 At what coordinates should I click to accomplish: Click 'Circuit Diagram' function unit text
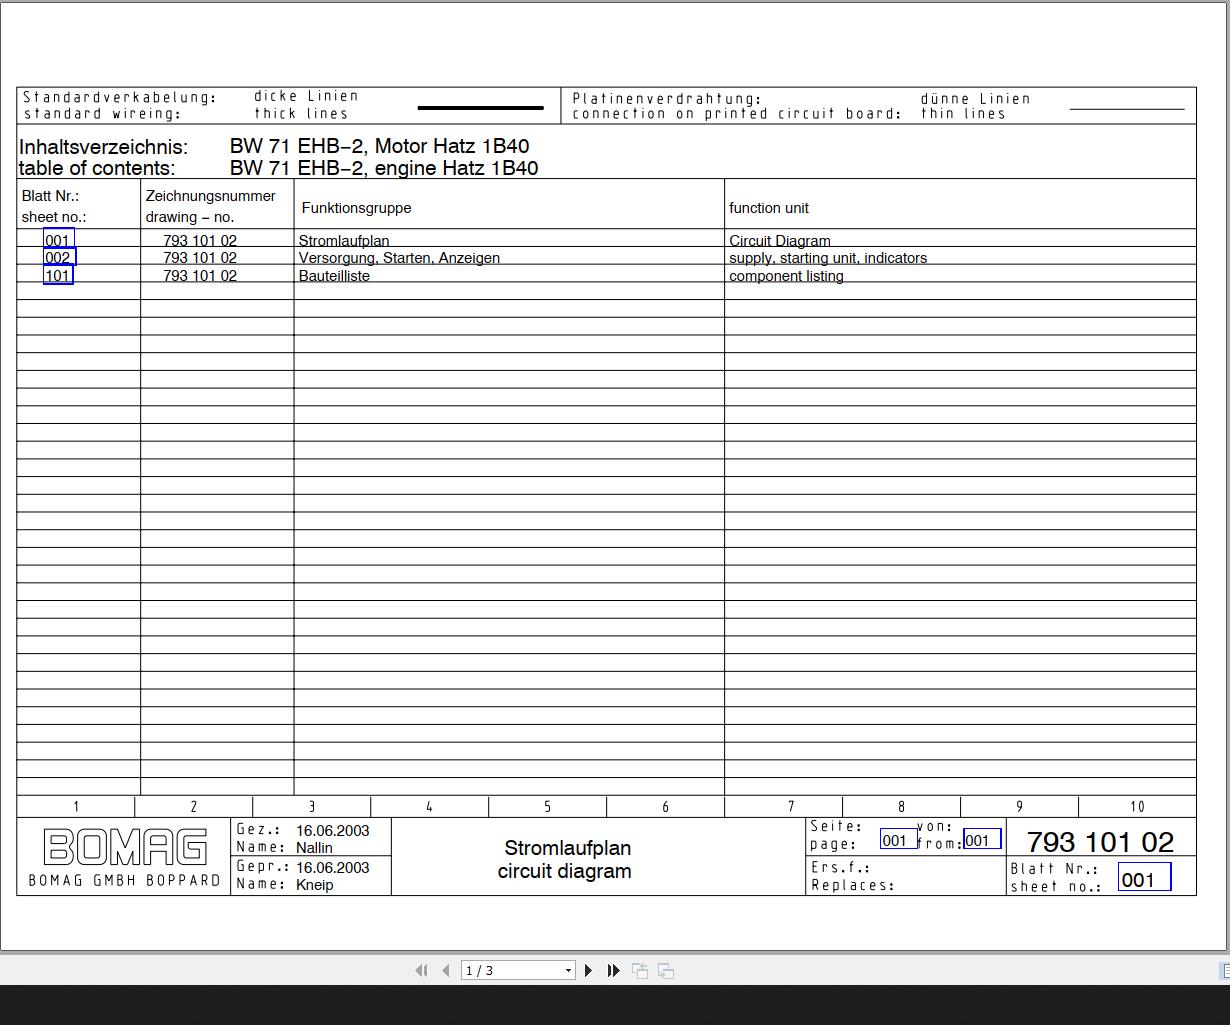[780, 241]
